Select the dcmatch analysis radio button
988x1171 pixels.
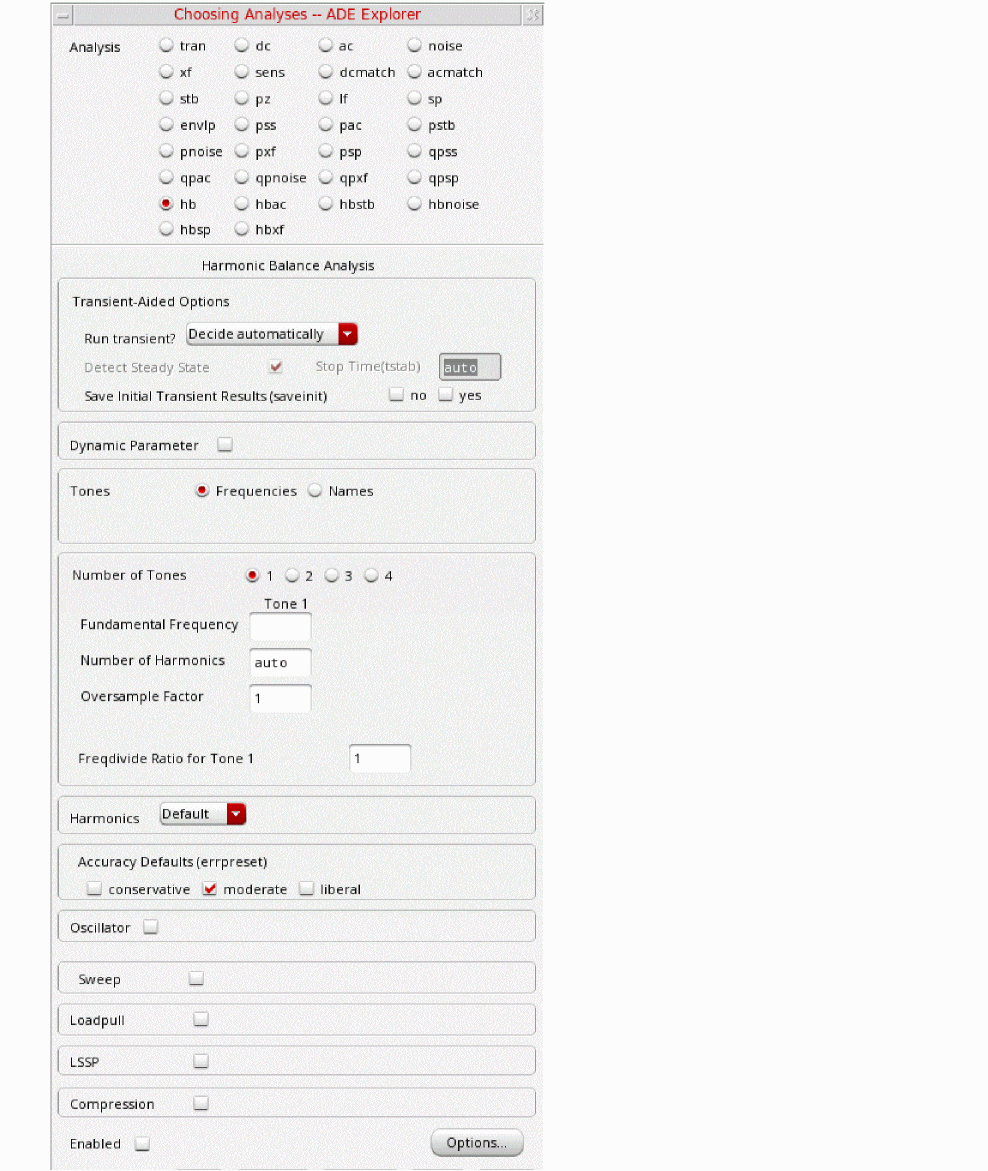[326, 72]
